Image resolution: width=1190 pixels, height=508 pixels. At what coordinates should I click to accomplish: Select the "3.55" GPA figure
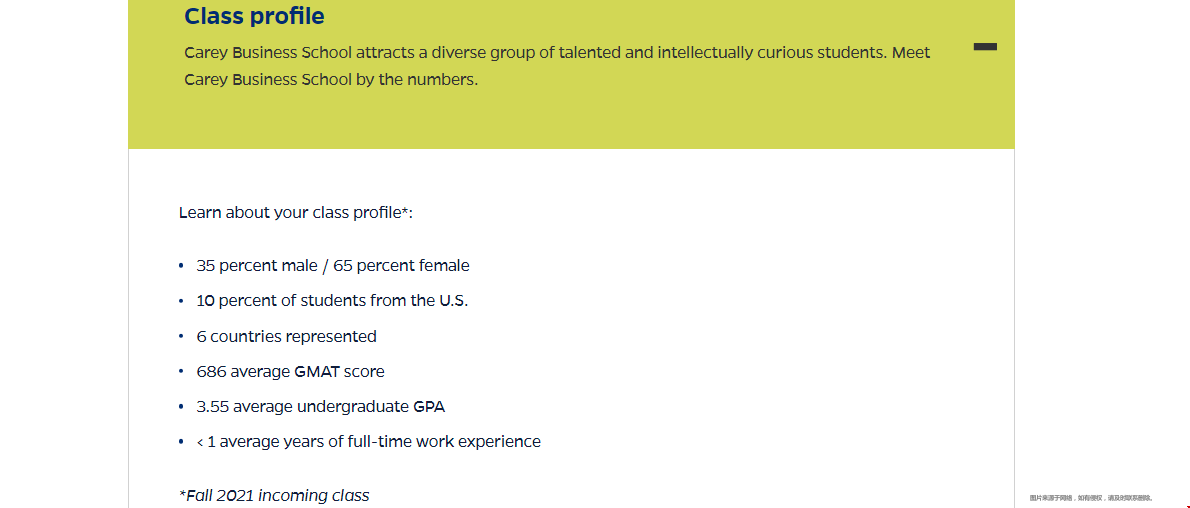[x=212, y=407]
